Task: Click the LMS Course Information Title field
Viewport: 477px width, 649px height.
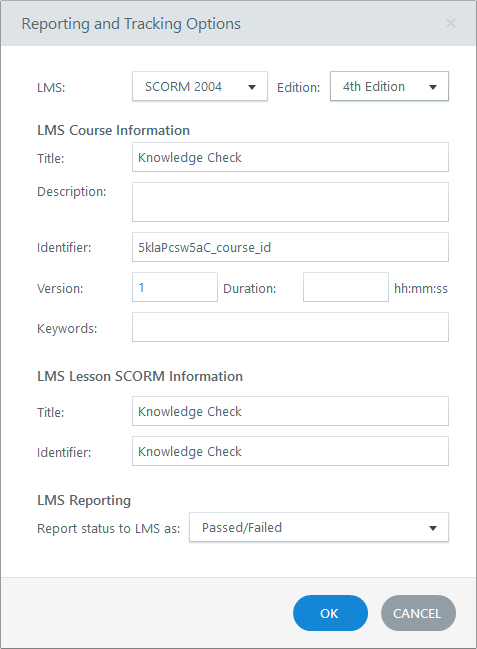Action: [x=290, y=157]
